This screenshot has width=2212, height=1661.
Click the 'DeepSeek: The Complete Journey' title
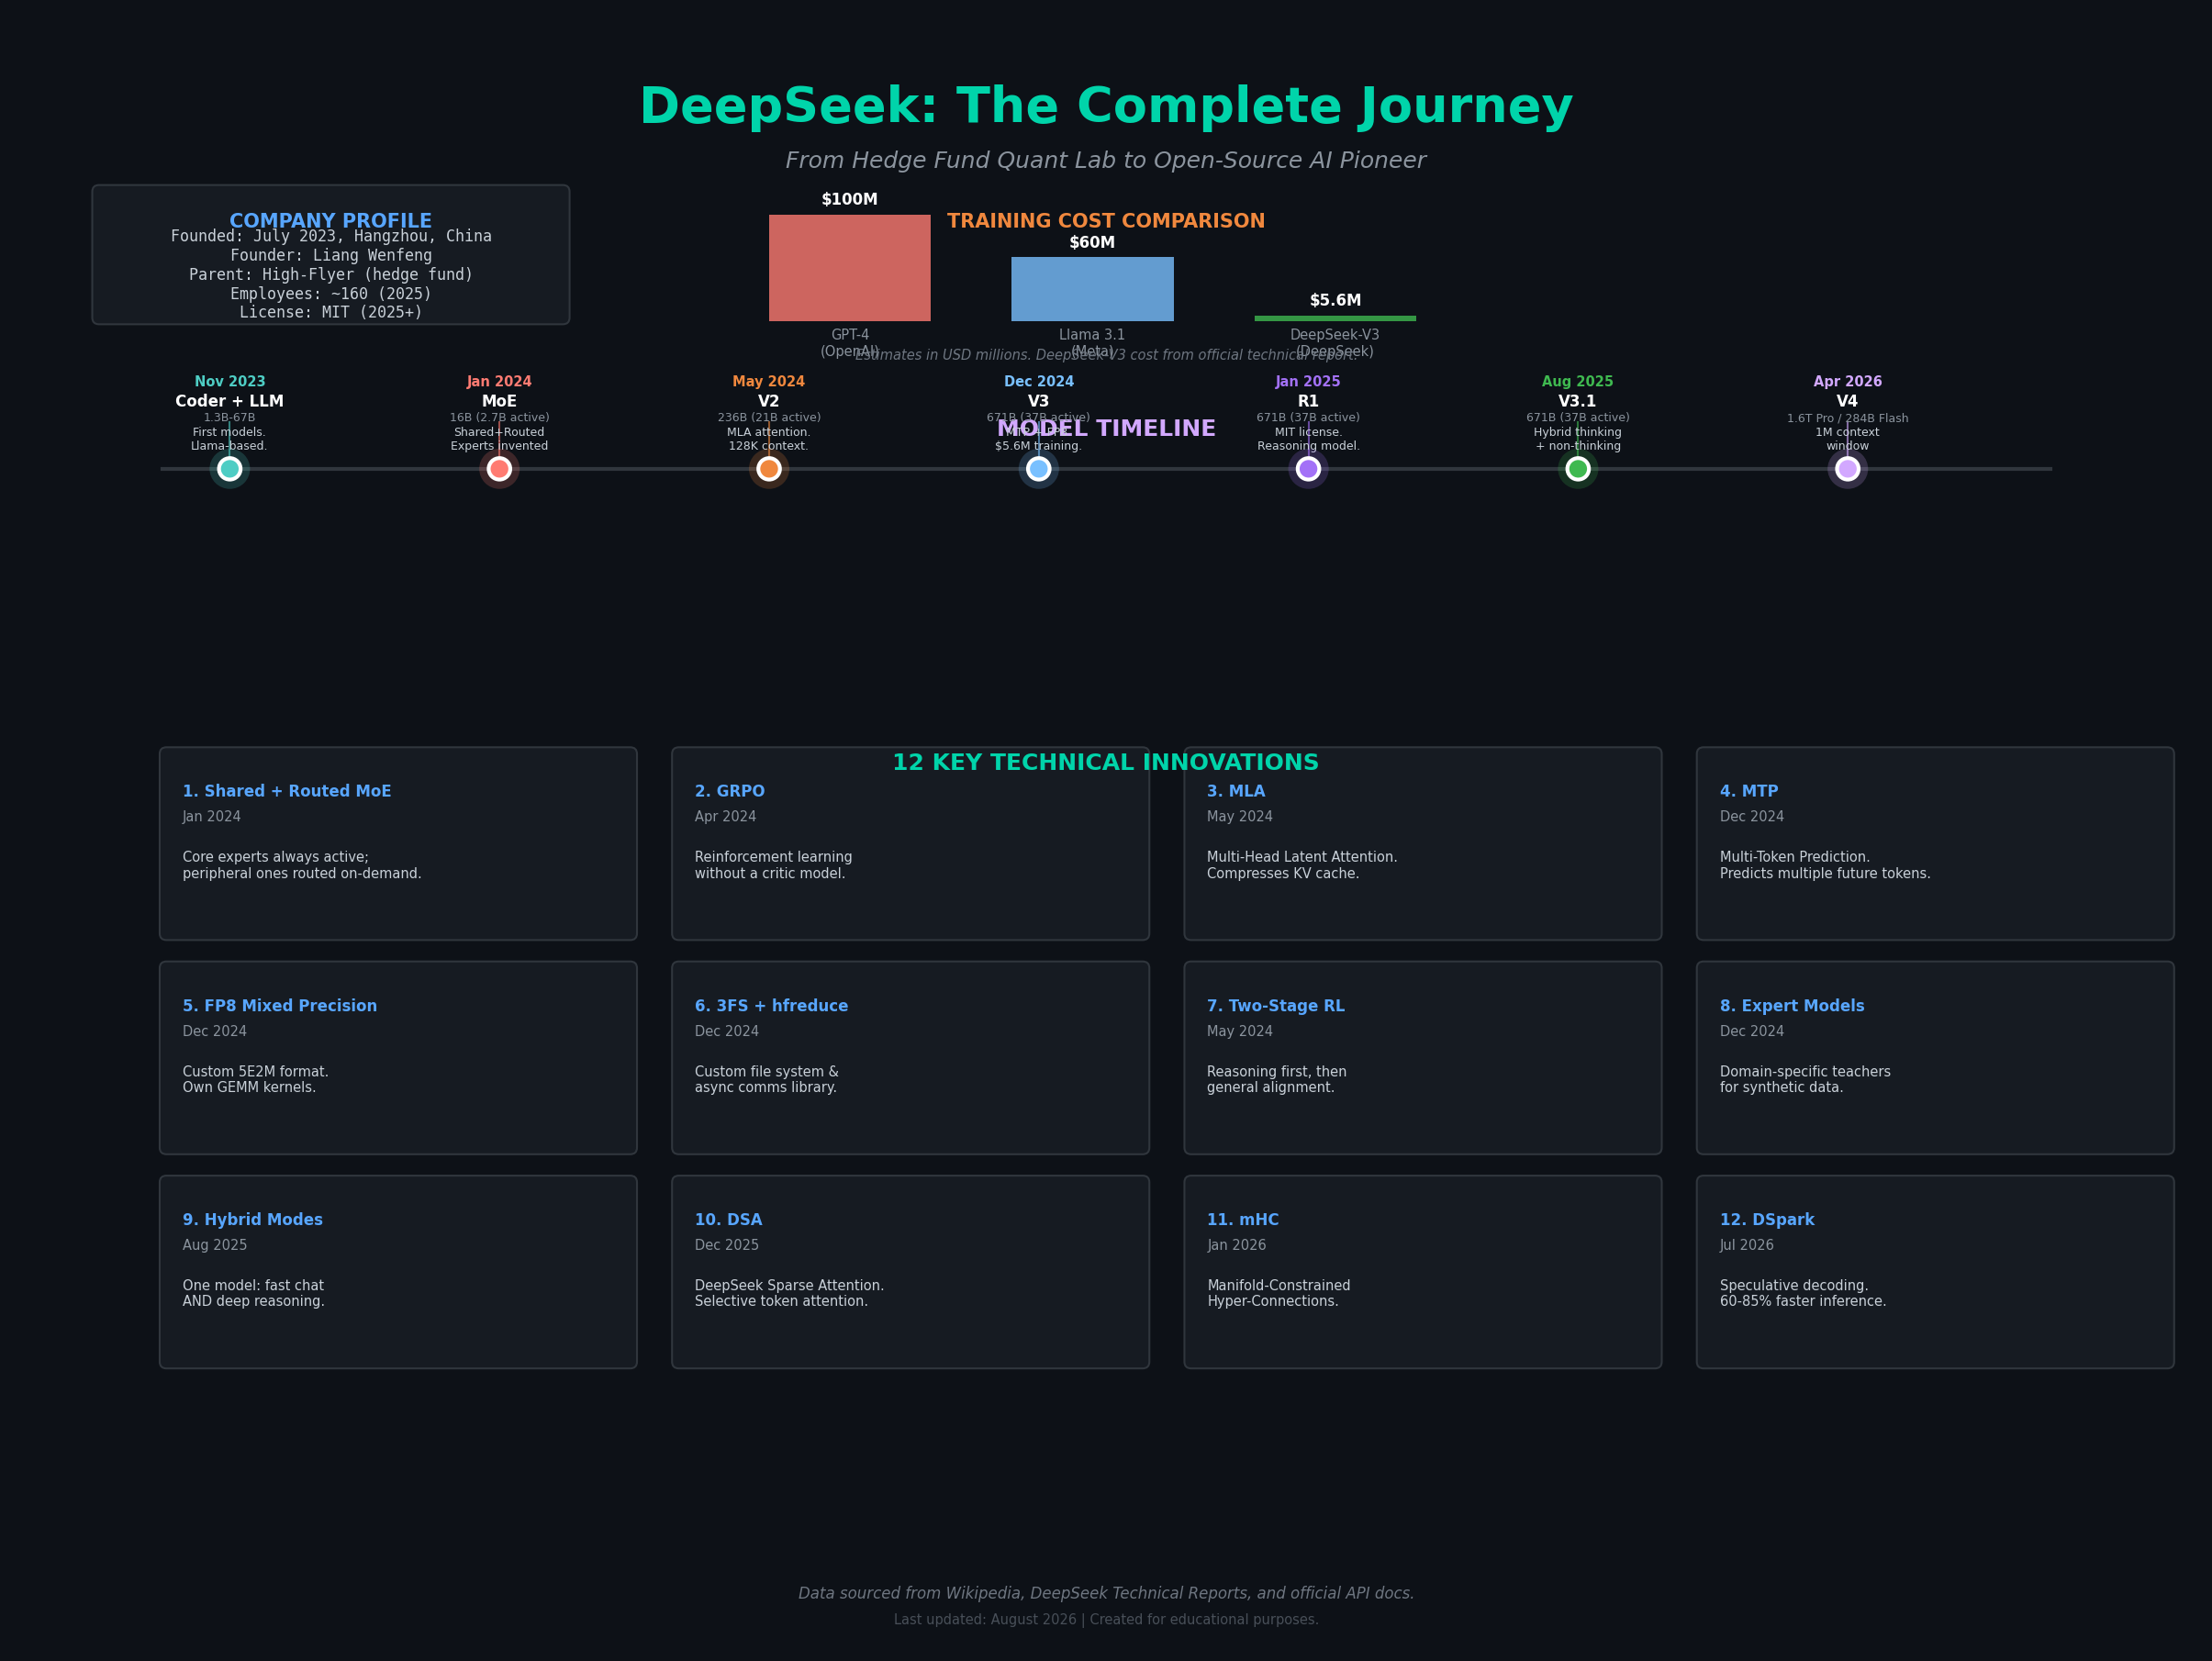pyautogui.click(x=1106, y=107)
